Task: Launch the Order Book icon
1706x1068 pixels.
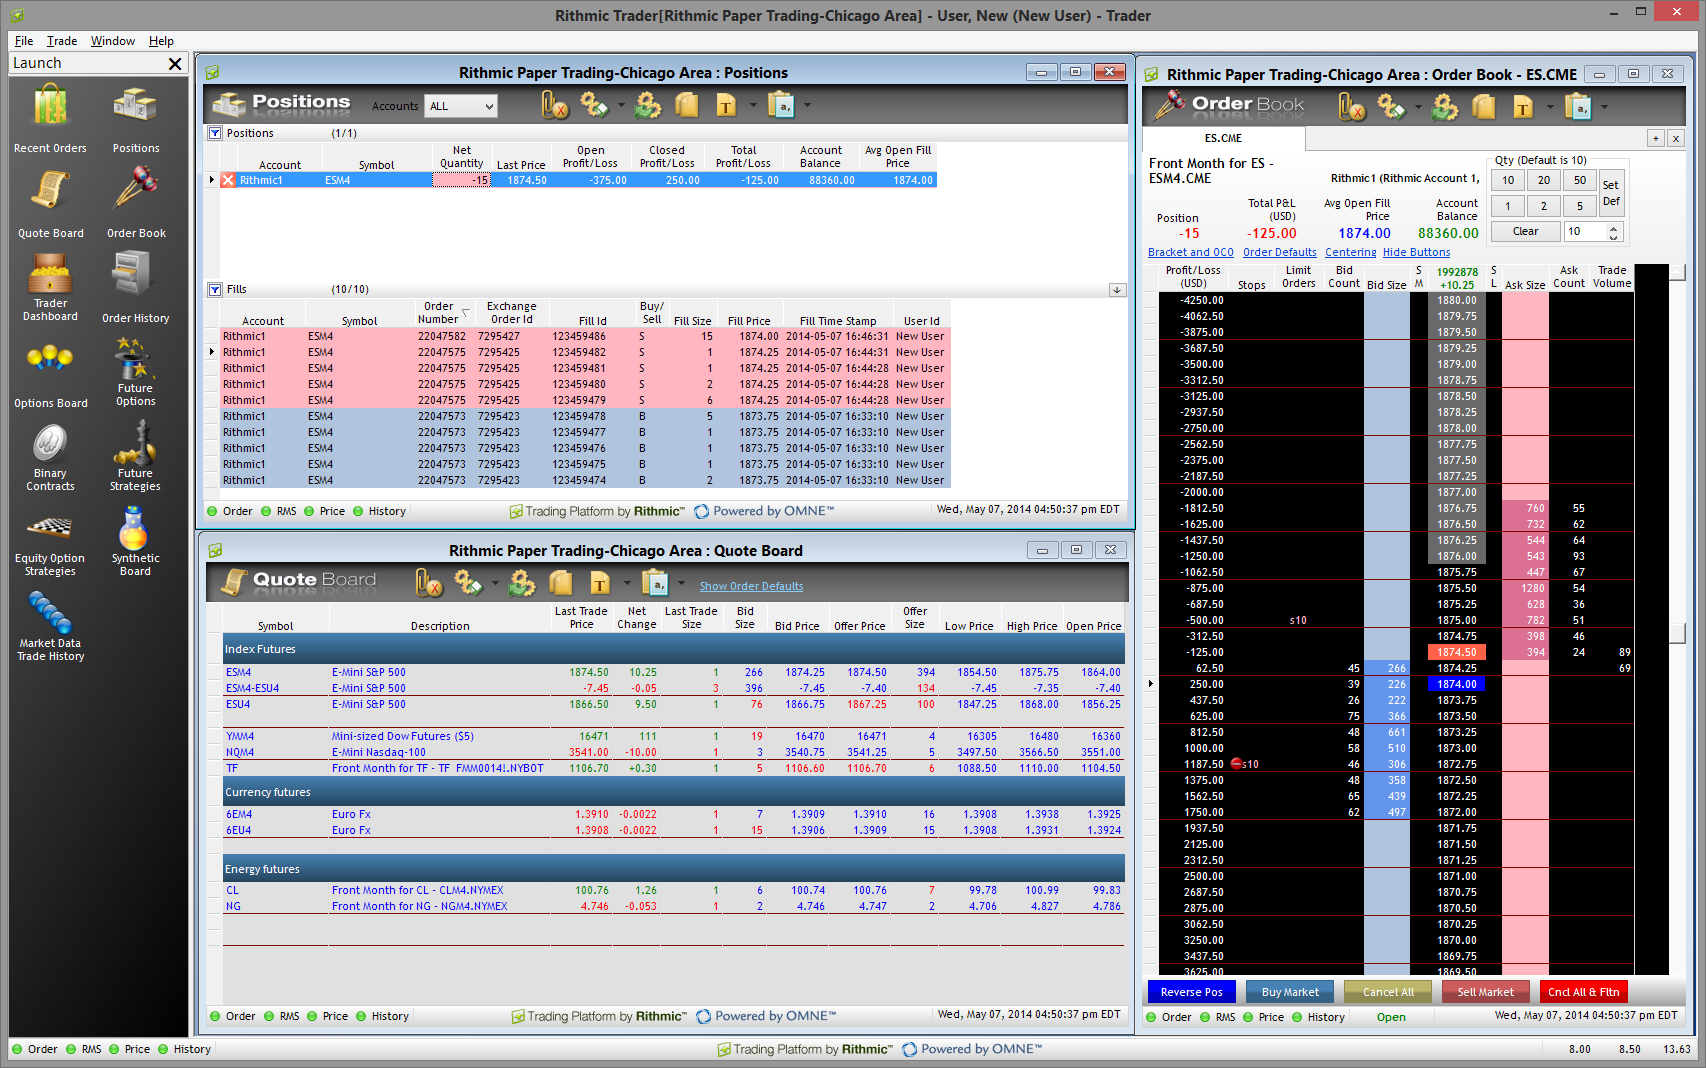Action: pos(136,203)
